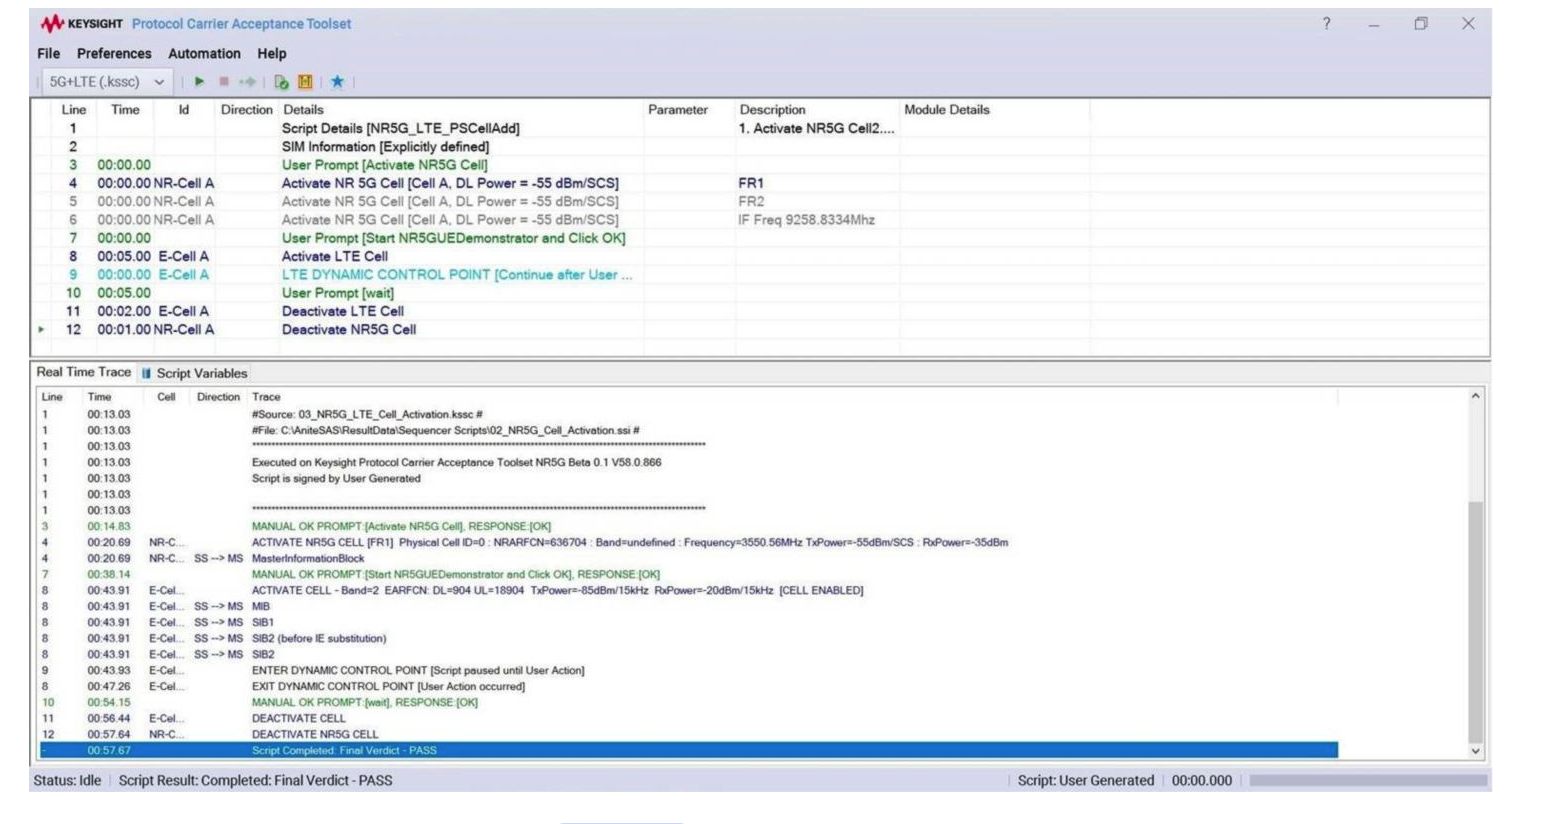The image size is (1546, 824).
Task: Click 'SIB2 (before IE substitution)' trace line
Action: tap(319, 638)
